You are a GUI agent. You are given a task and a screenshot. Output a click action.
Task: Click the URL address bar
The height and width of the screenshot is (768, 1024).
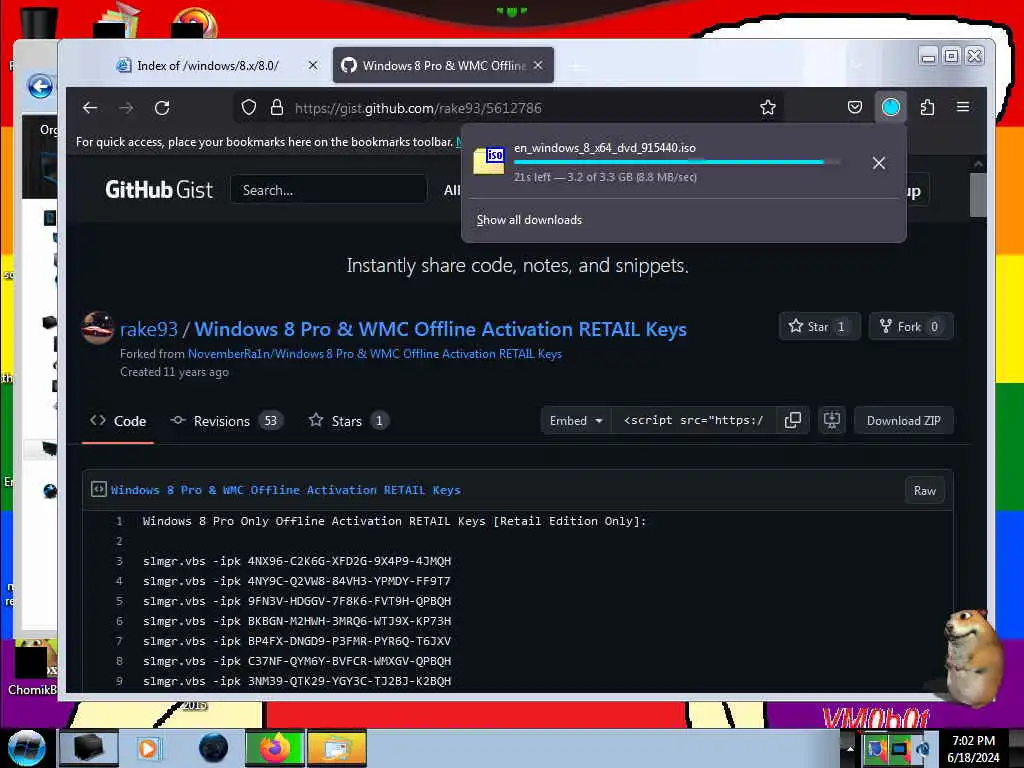click(509, 108)
